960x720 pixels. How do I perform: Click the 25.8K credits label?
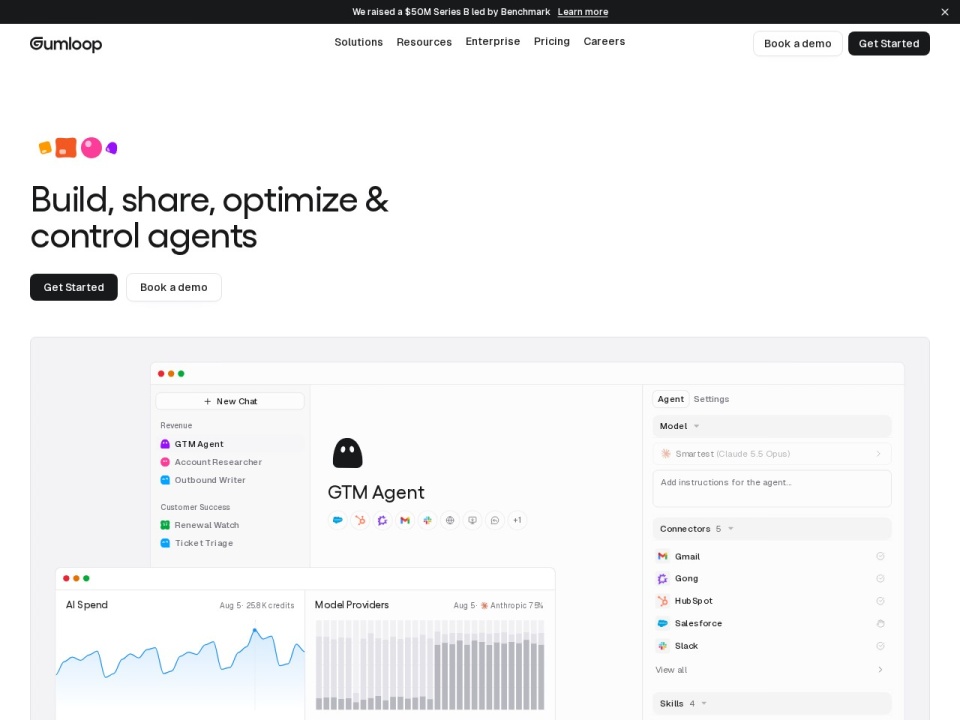270,606
